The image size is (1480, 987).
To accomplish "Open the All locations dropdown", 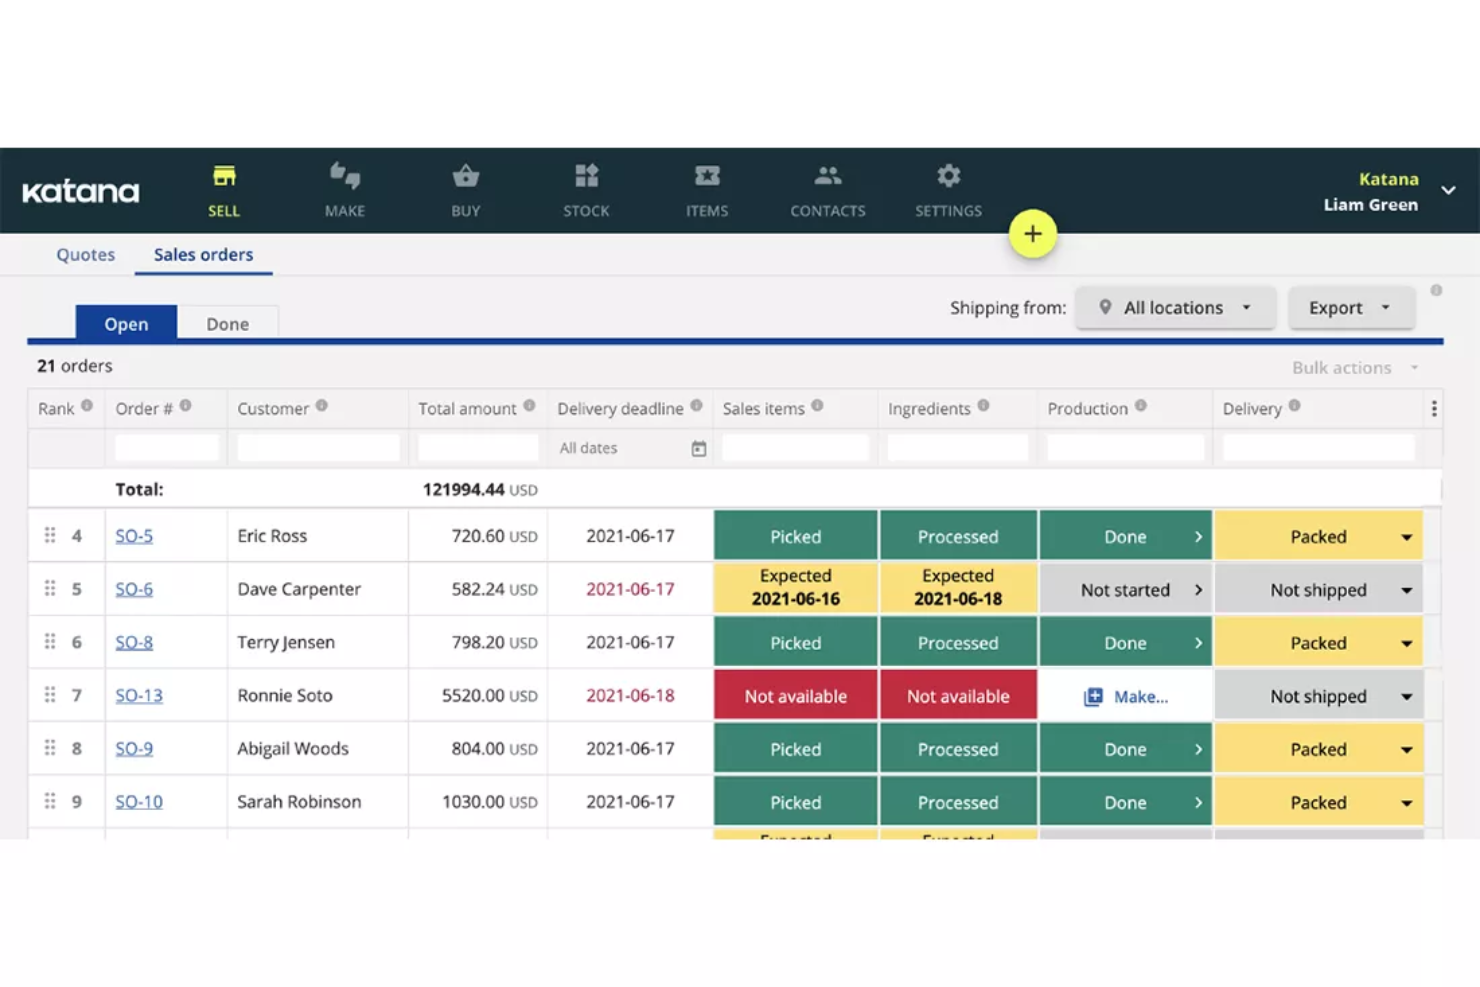I will pos(1175,307).
